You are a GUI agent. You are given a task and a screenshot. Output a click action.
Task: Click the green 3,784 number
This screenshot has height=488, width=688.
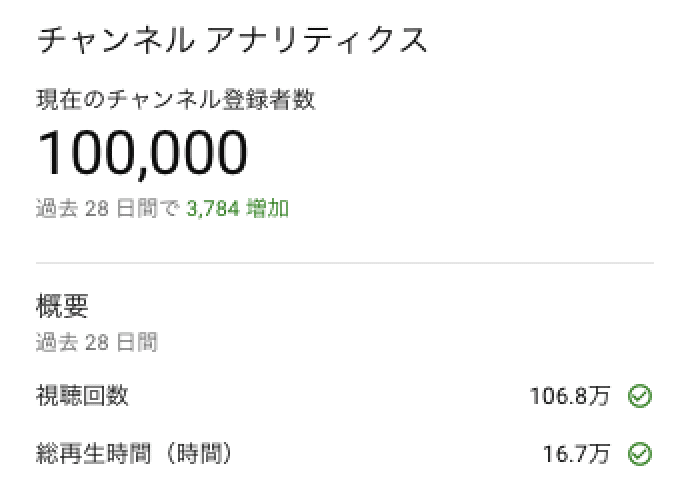(x=213, y=208)
